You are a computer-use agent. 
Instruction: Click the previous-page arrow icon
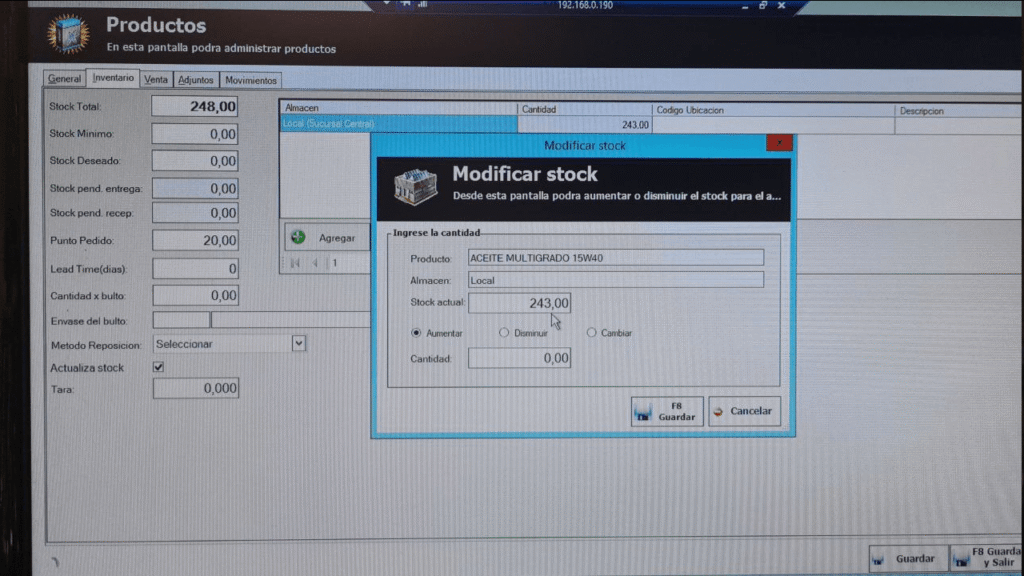[x=315, y=264]
